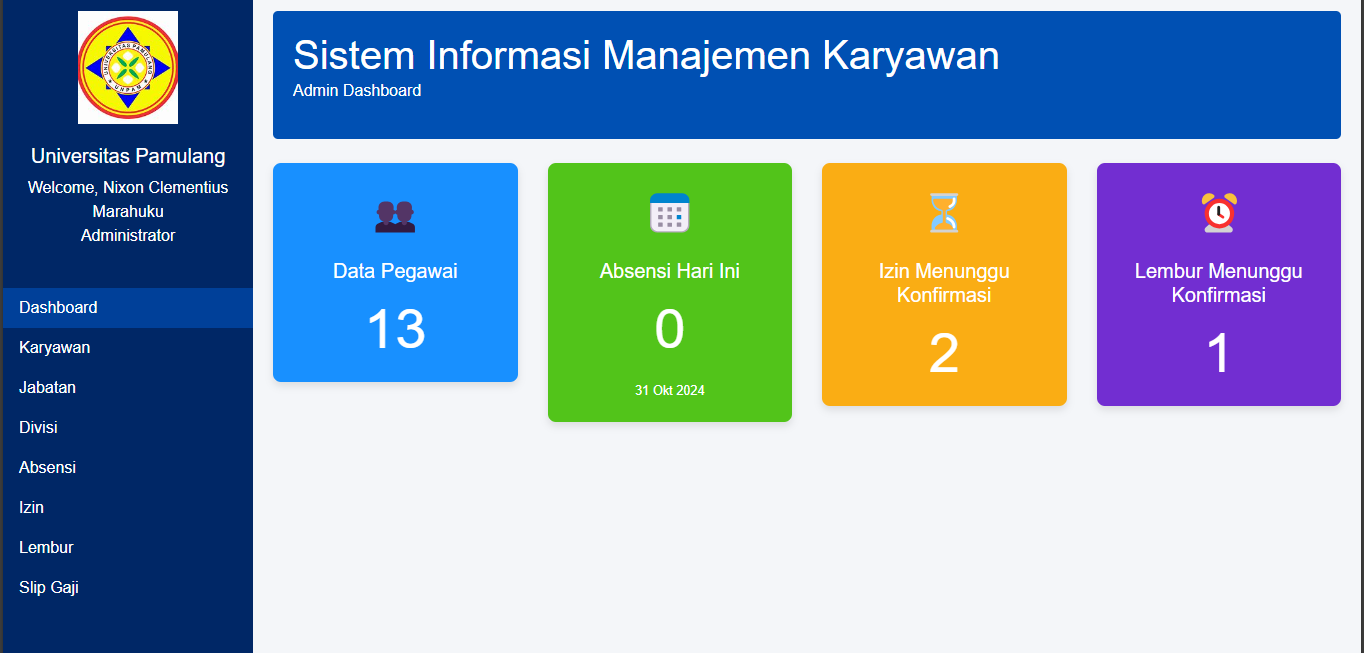Click the 31 Okt 2024 date label
The image size is (1364, 653).
[669, 390]
